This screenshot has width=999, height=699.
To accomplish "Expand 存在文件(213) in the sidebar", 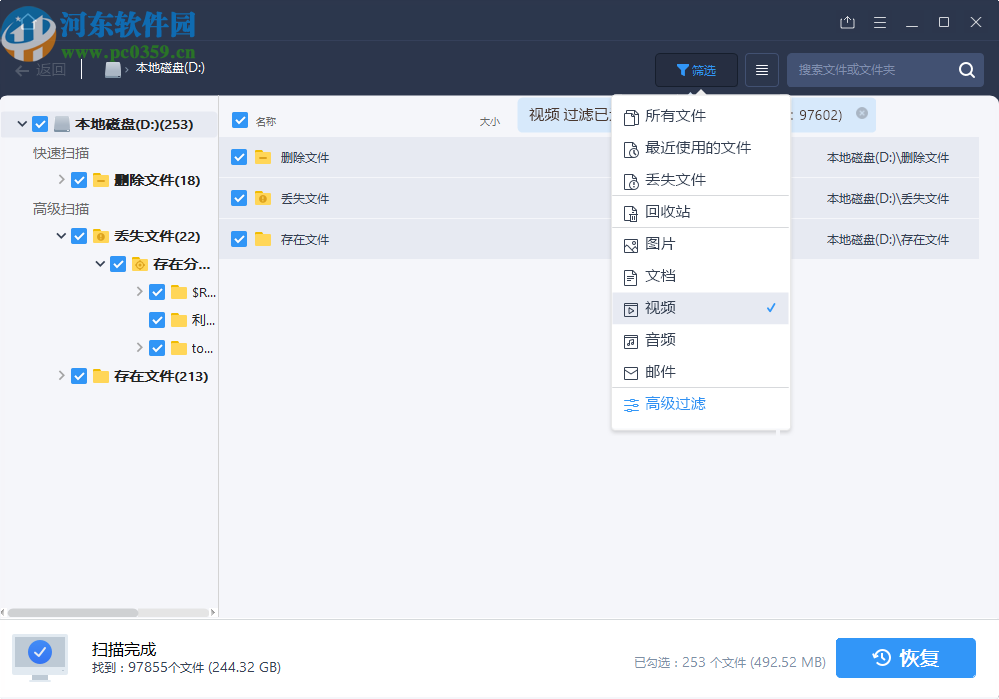I will tap(61, 375).
